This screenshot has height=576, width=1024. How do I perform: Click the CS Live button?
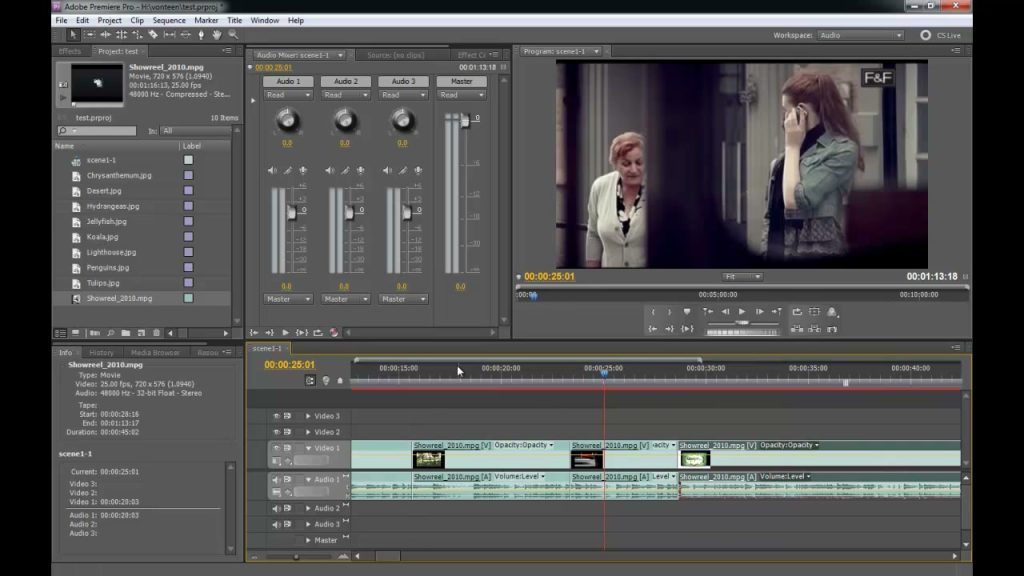(941, 35)
